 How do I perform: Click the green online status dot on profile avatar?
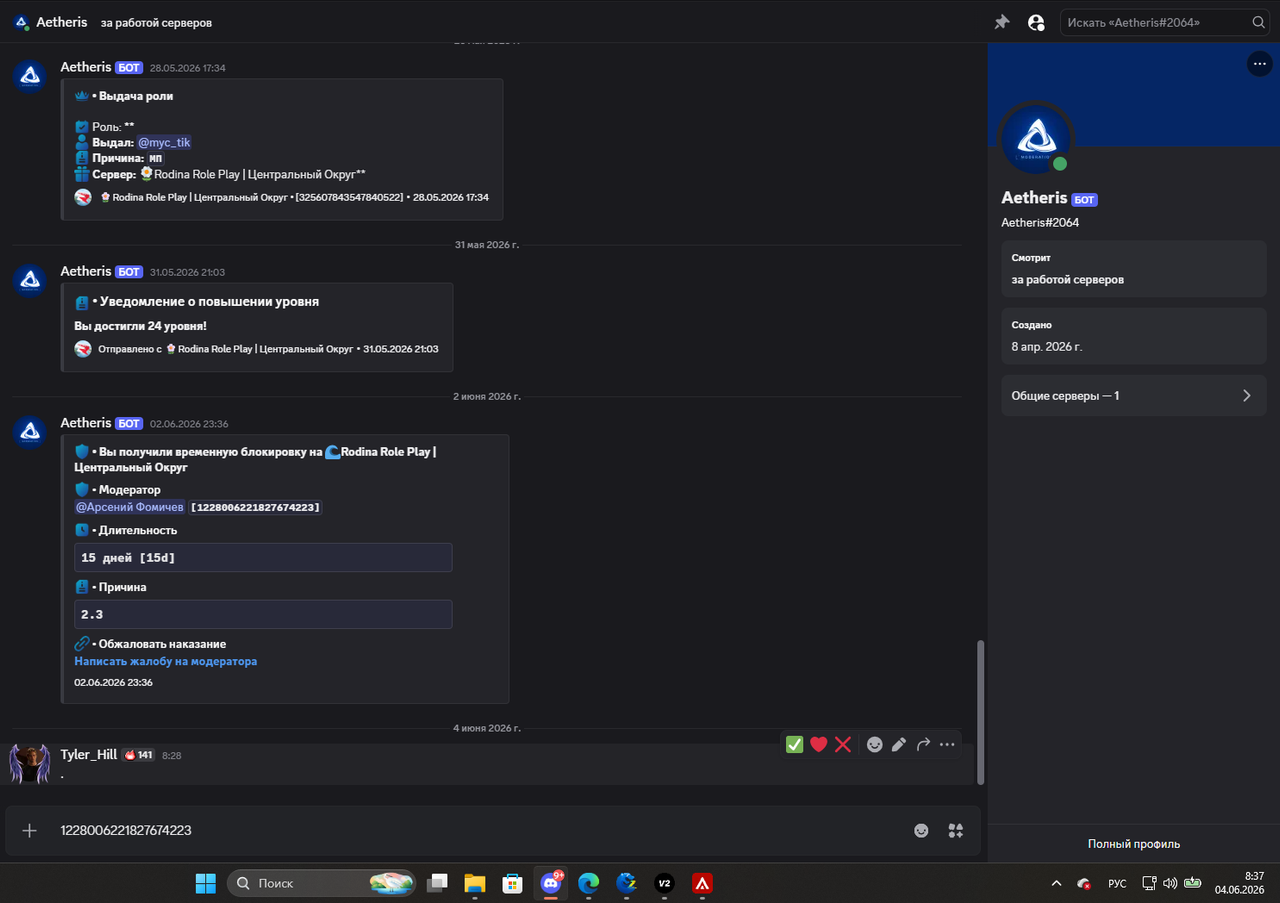click(1060, 164)
